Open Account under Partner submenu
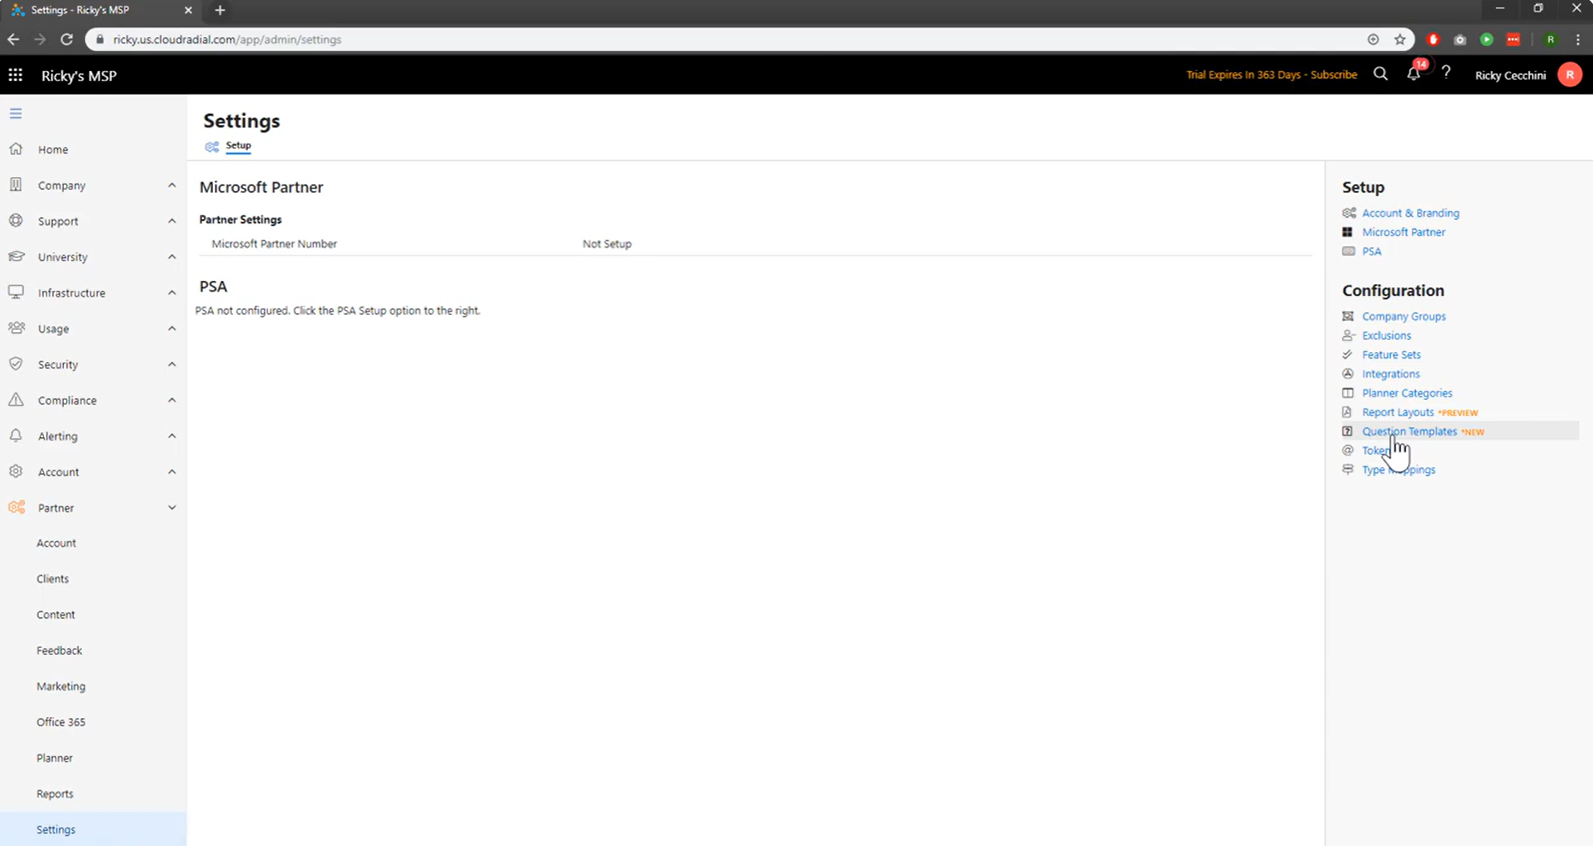The width and height of the screenshot is (1593, 846). click(x=56, y=543)
